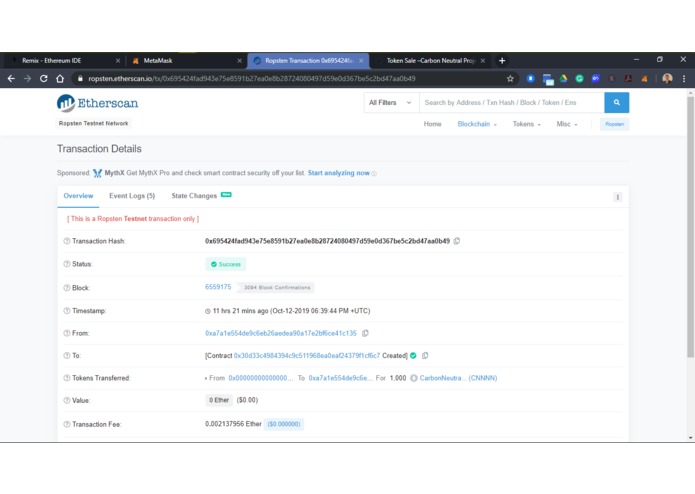Image resolution: width=695 pixels, height=494 pixels.
Task: Open the browser home page icon
Action: pos(60,78)
